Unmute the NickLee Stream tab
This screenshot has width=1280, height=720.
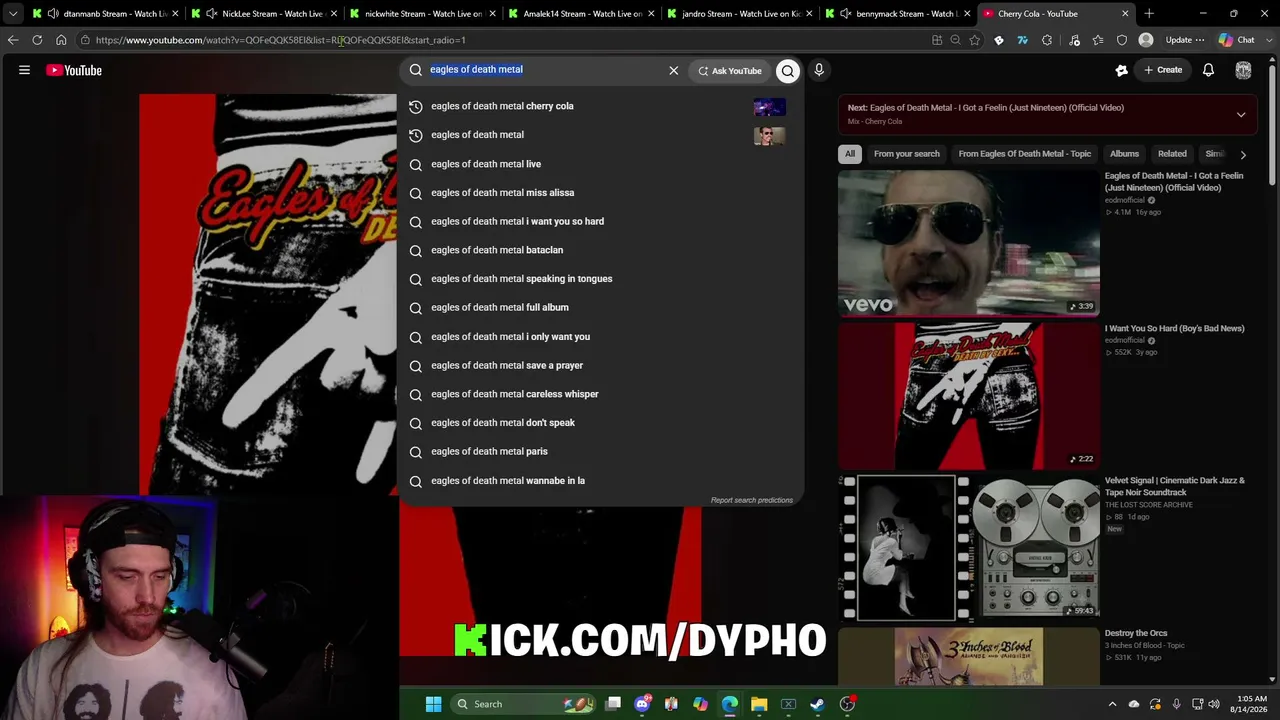211,14
